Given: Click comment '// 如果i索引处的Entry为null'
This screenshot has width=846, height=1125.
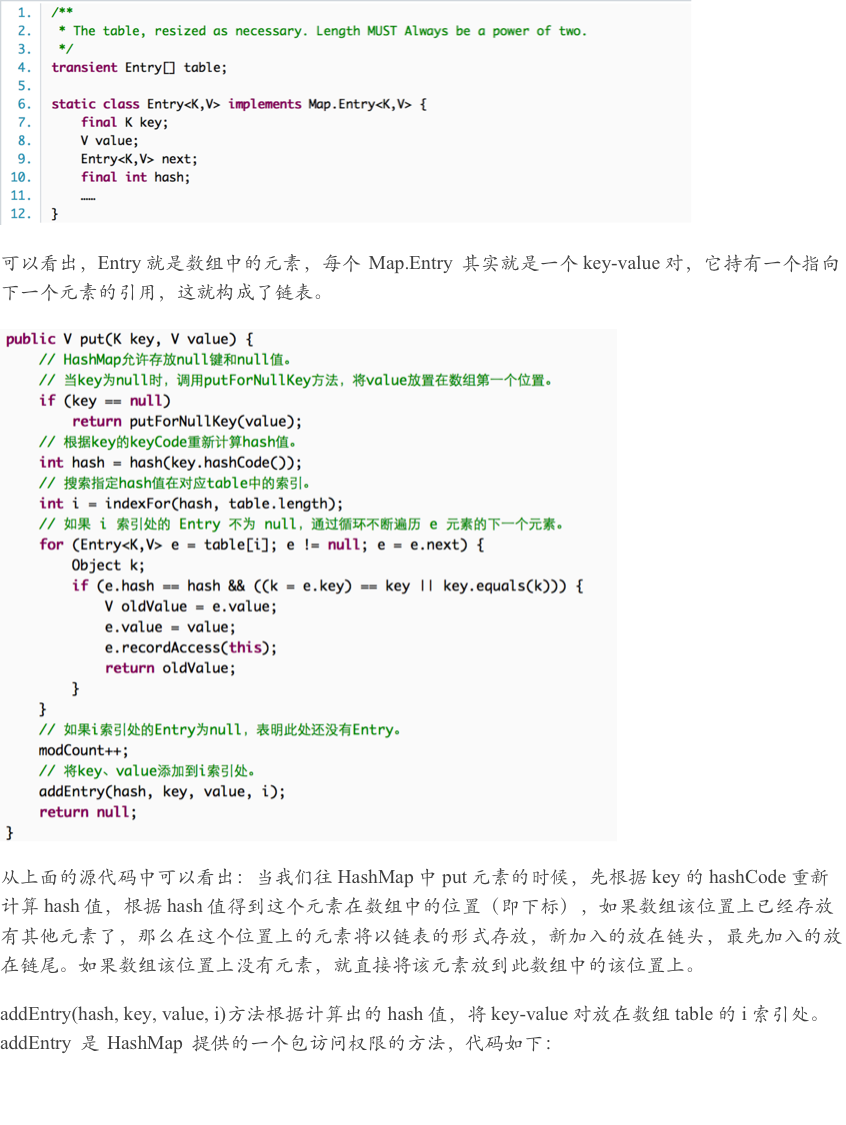Looking at the screenshot, I should coord(220,730).
